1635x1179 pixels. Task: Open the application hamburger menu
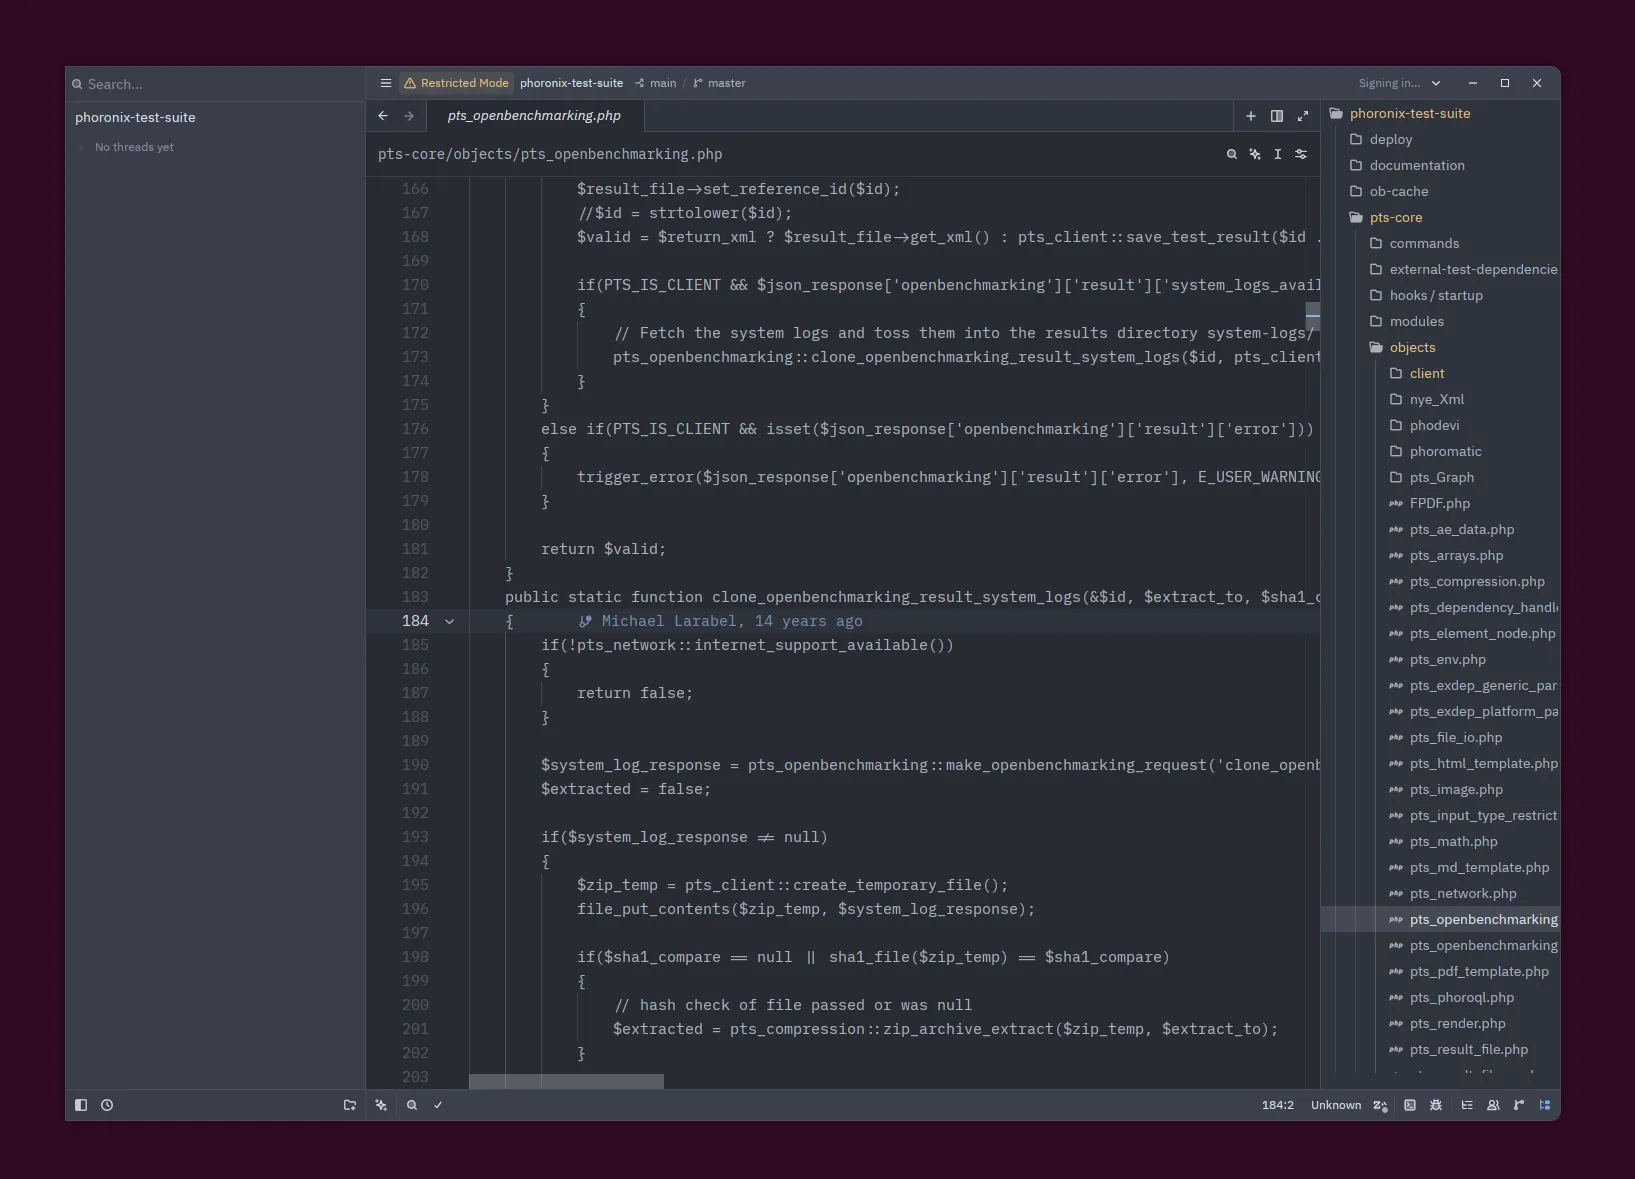point(385,83)
